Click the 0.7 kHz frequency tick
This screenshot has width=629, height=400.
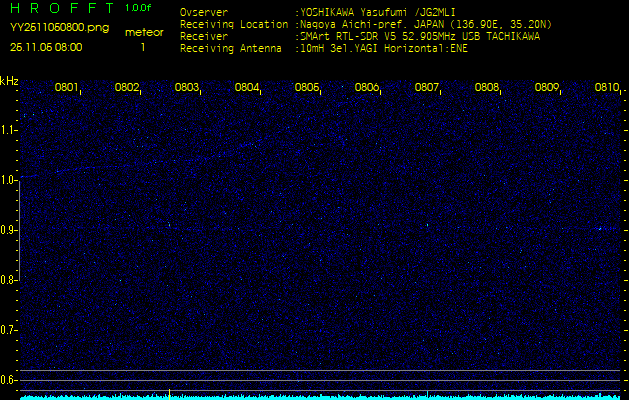(9, 329)
